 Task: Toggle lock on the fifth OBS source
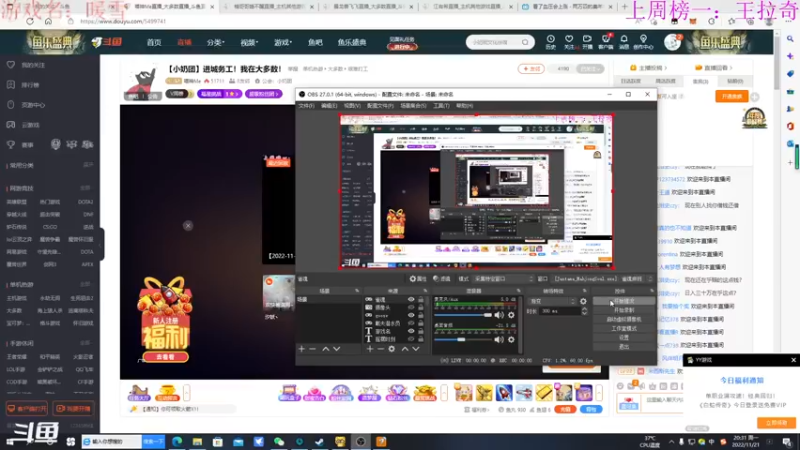click(421, 331)
